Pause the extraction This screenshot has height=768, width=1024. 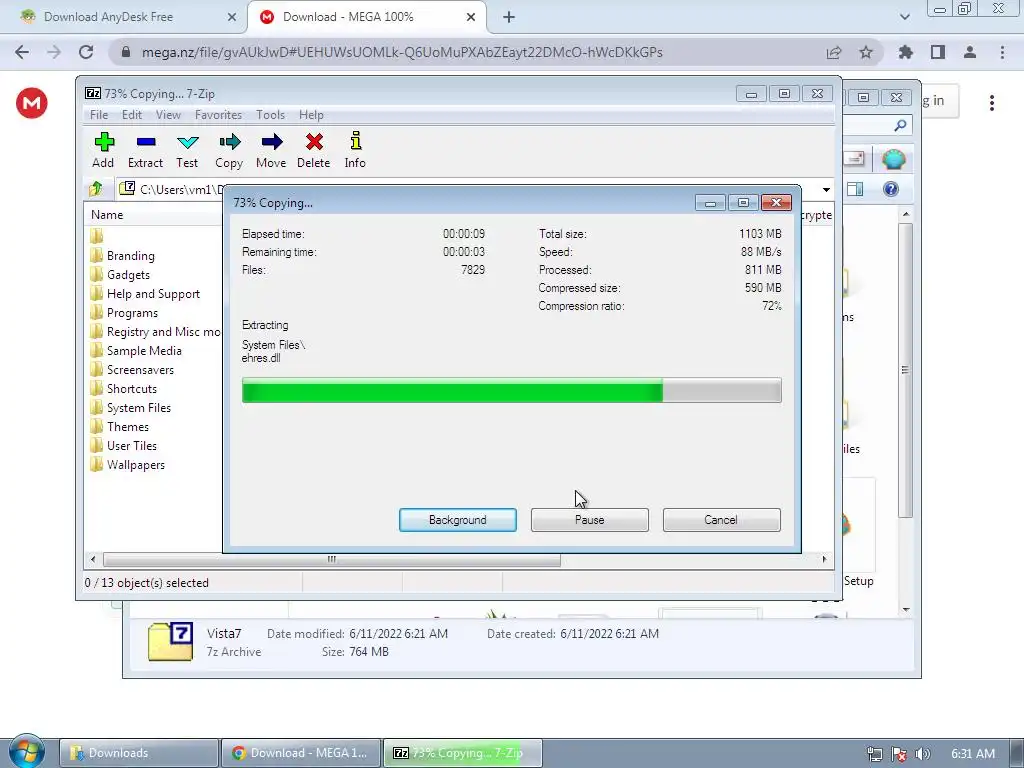(x=590, y=520)
